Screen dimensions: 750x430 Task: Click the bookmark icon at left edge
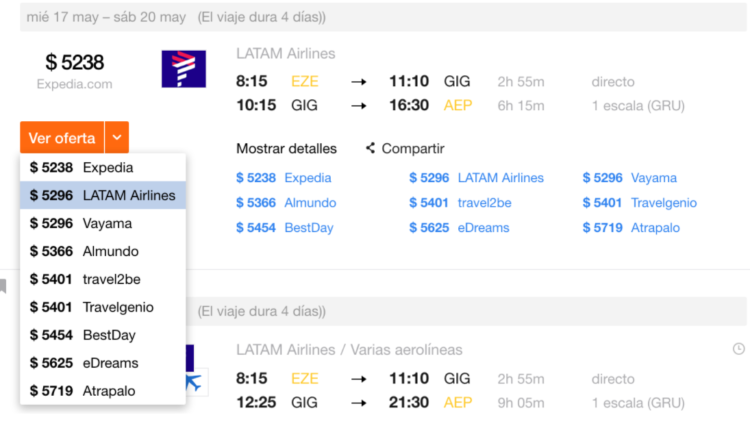(x=3, y=286)
